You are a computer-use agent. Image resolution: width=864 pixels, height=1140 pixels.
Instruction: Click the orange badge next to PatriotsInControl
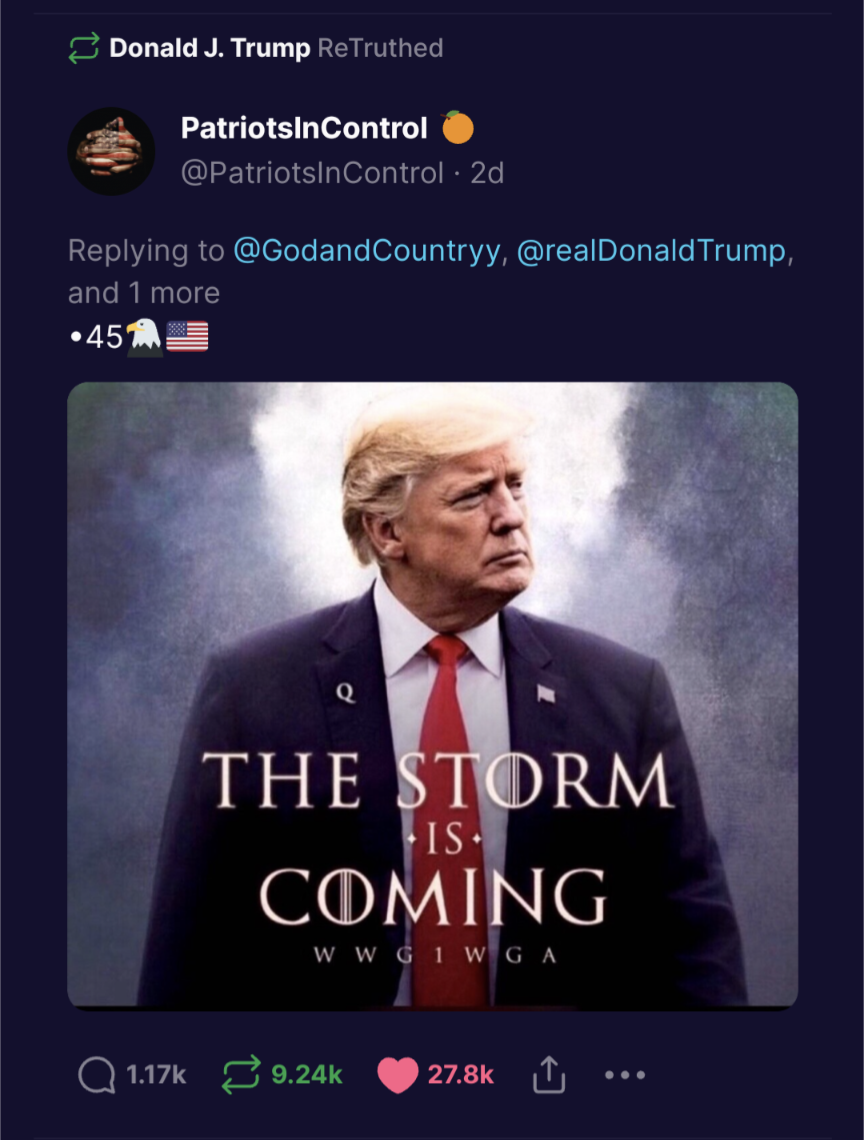(x=458, y=127)
